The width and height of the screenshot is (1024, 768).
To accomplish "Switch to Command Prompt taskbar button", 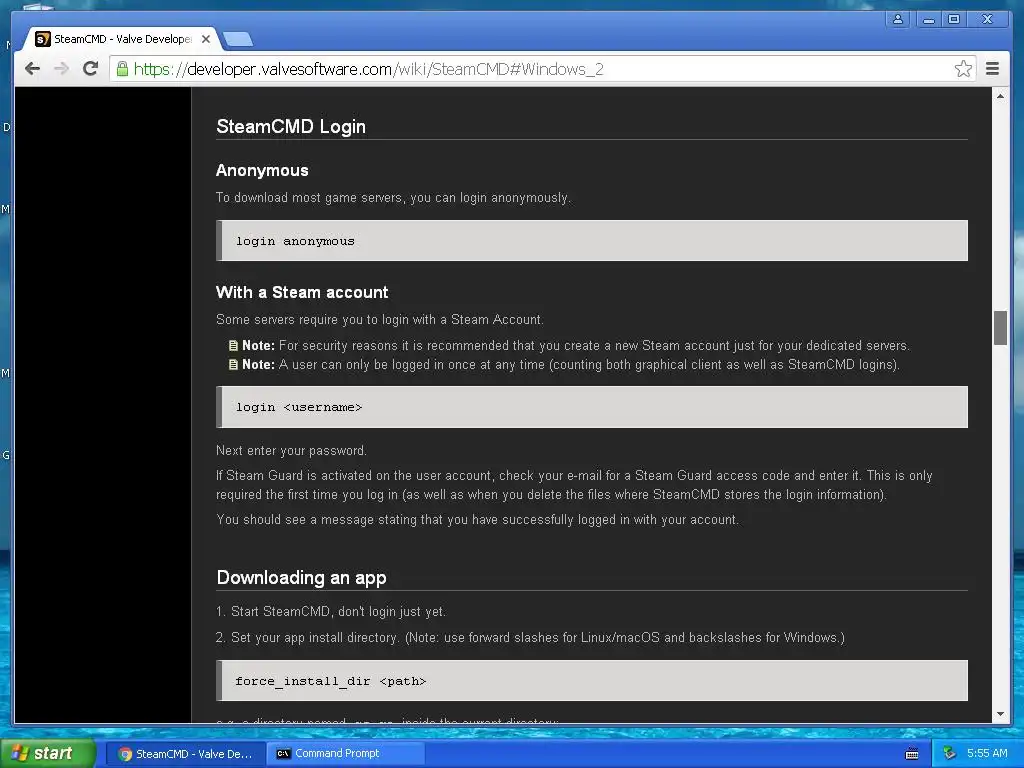I will click(346, 754).
